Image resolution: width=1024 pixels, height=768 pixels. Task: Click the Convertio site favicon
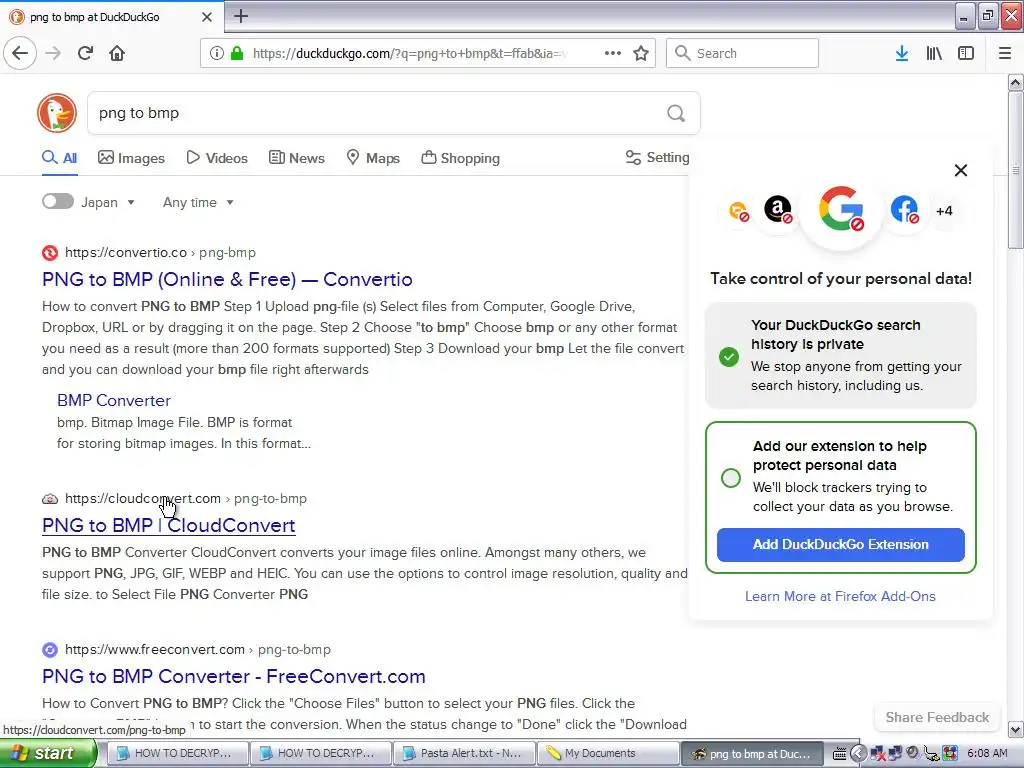pos(50,253)
